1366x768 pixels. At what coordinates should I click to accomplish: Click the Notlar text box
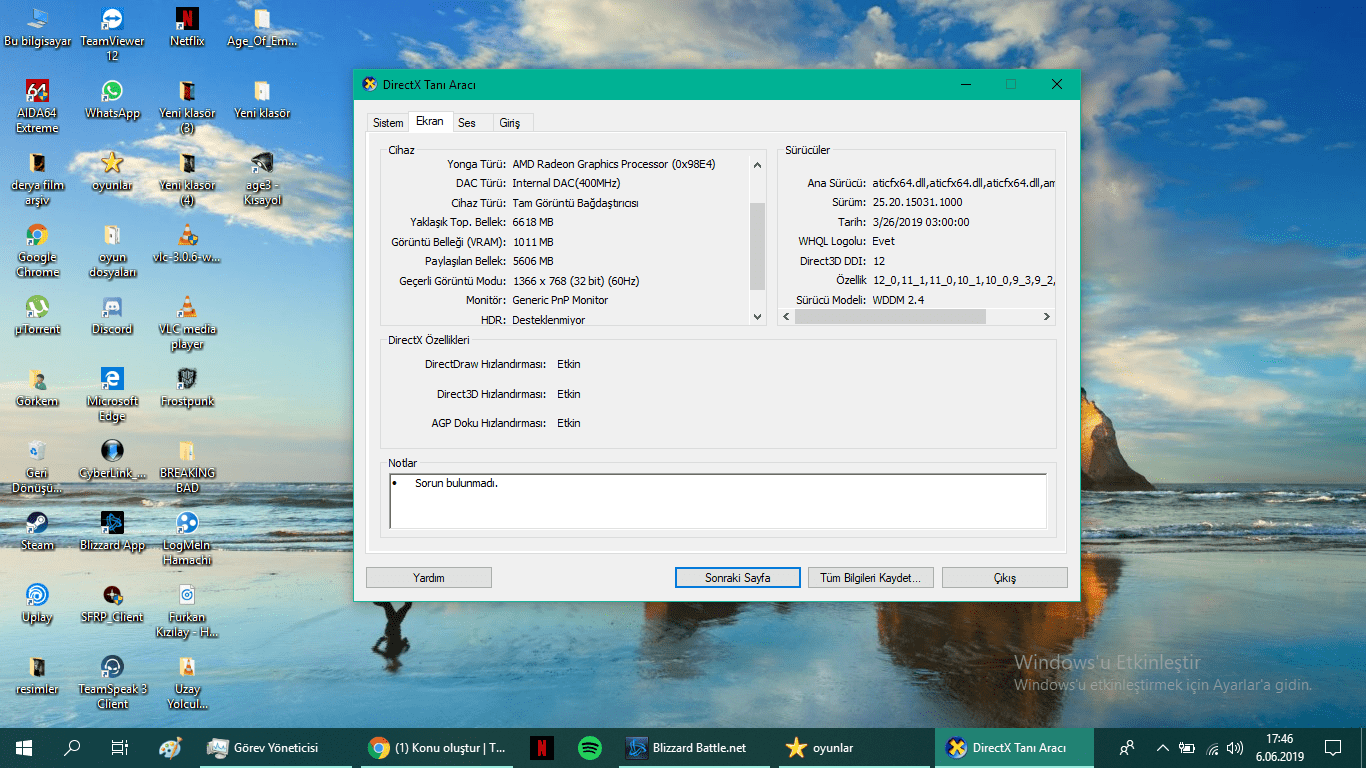[x=717, y=501]
